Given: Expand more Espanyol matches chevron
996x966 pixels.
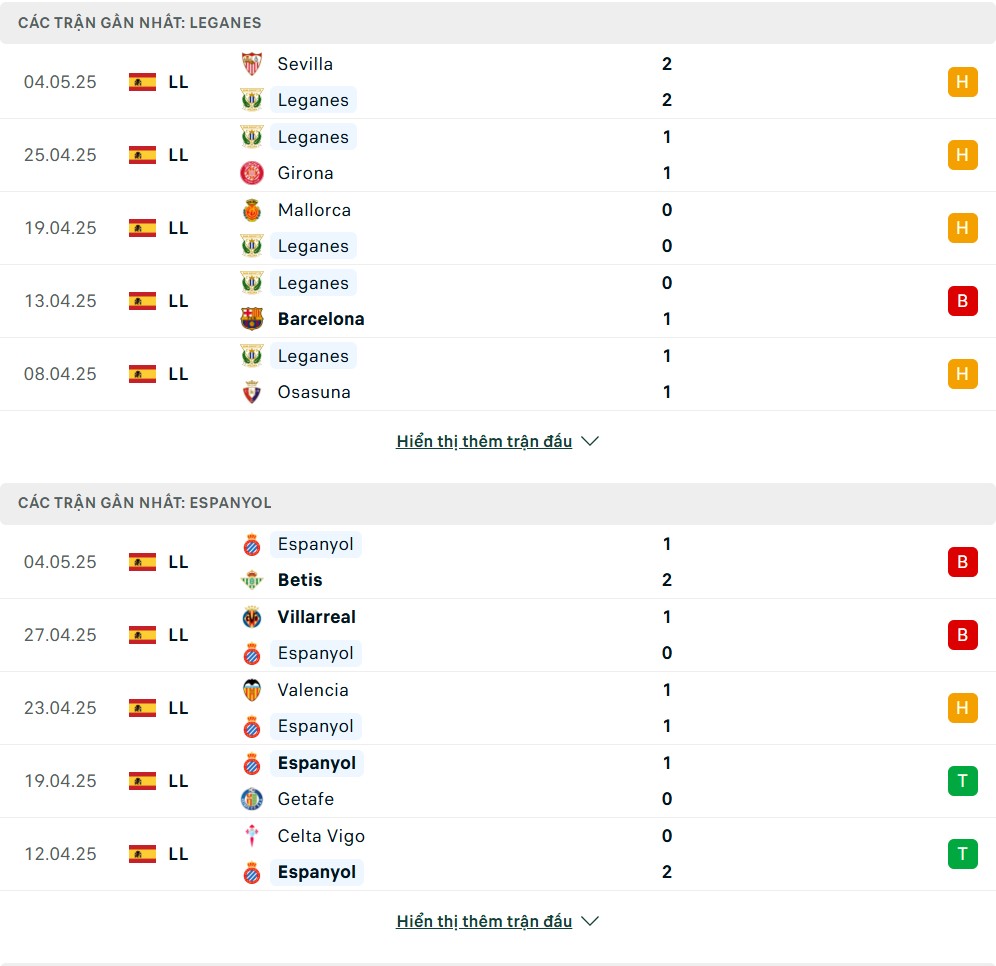Looking at the screenshot, I should (x=590, y=922).
